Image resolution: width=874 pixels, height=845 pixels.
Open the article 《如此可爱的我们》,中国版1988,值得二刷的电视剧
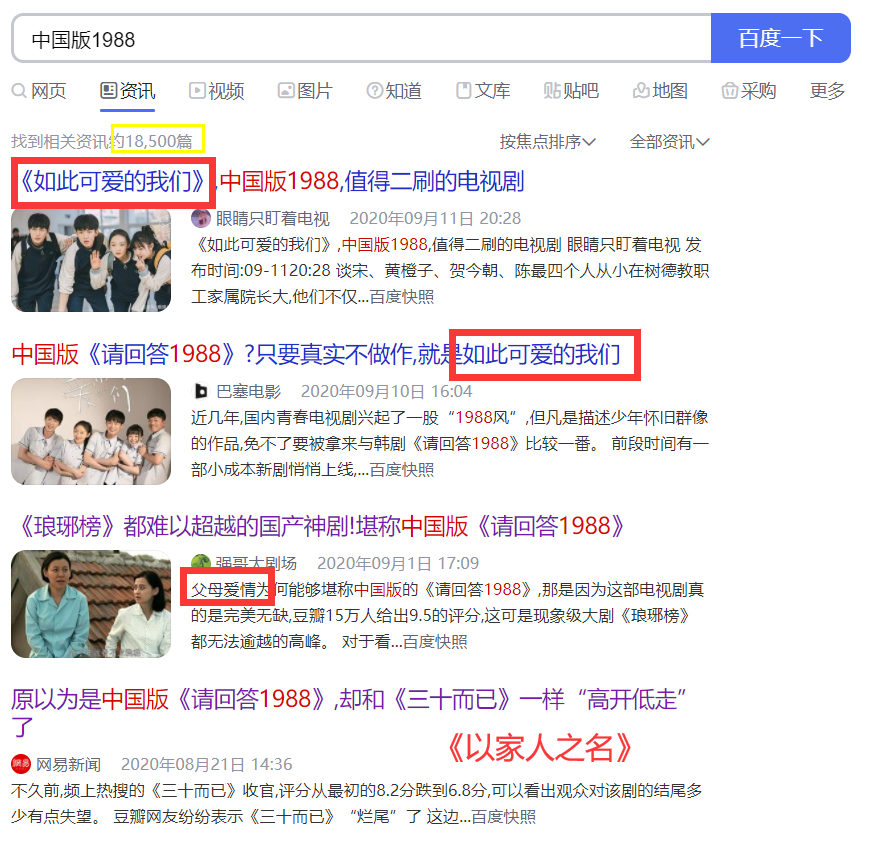click(x=268, y=181)
